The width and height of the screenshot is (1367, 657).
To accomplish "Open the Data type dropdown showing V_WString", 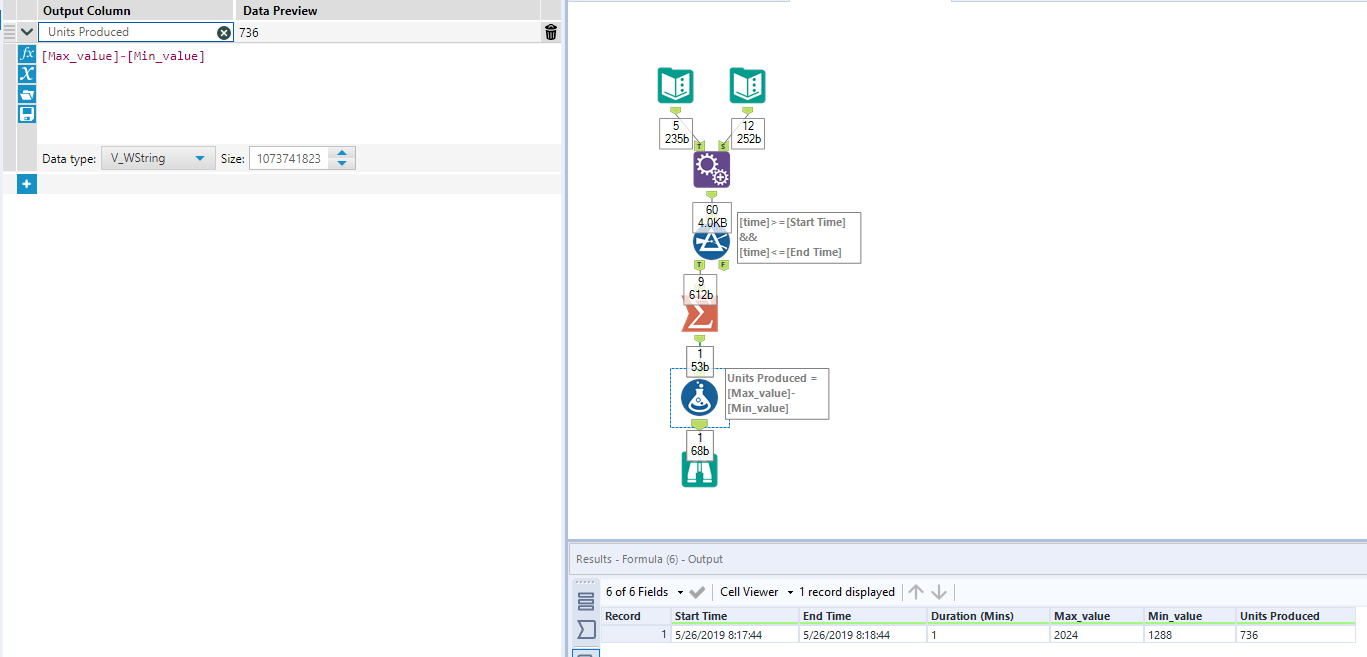I will [x=157, y=157].
